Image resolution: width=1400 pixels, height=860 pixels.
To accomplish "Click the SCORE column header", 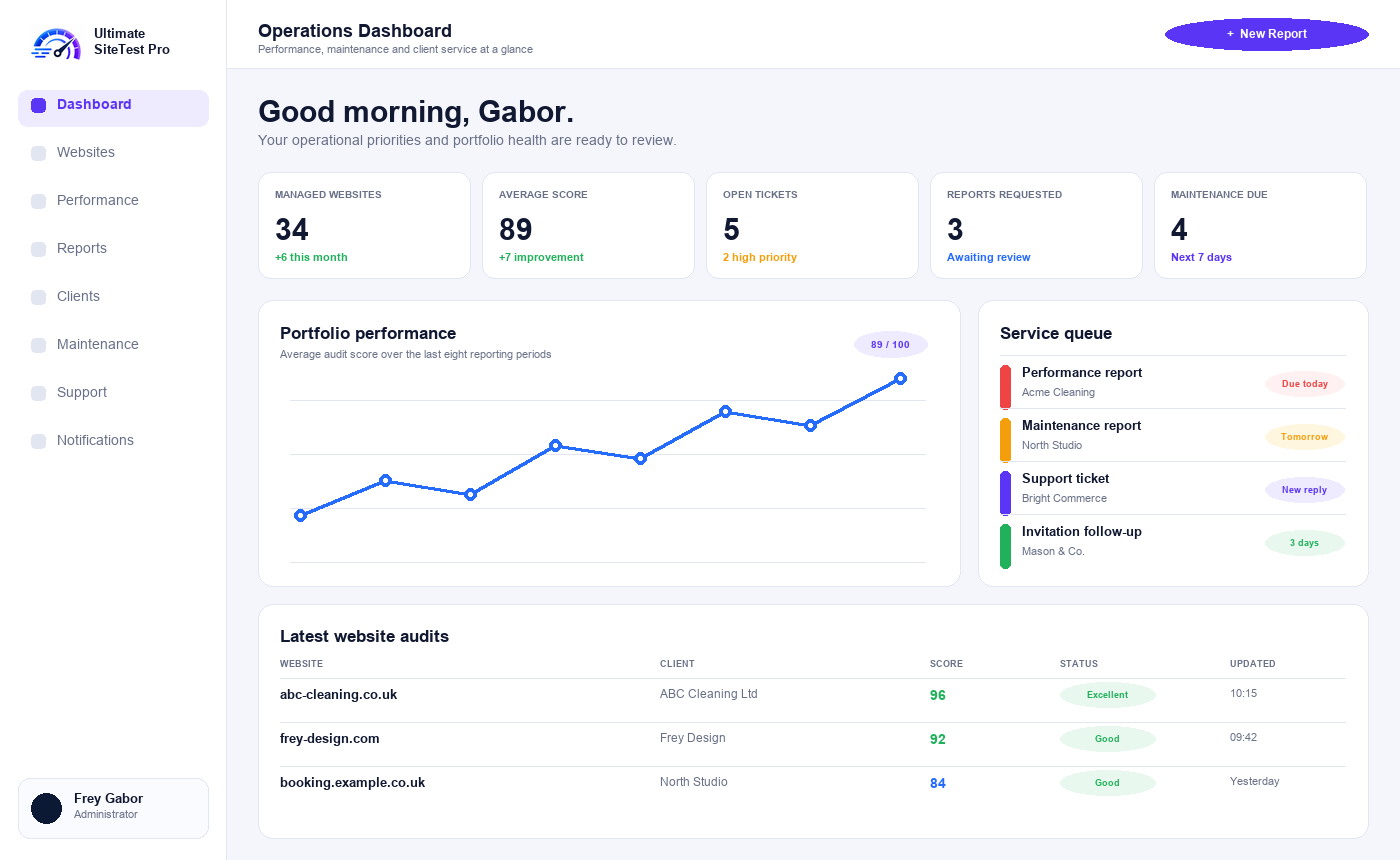I will (x=946, y=664).
